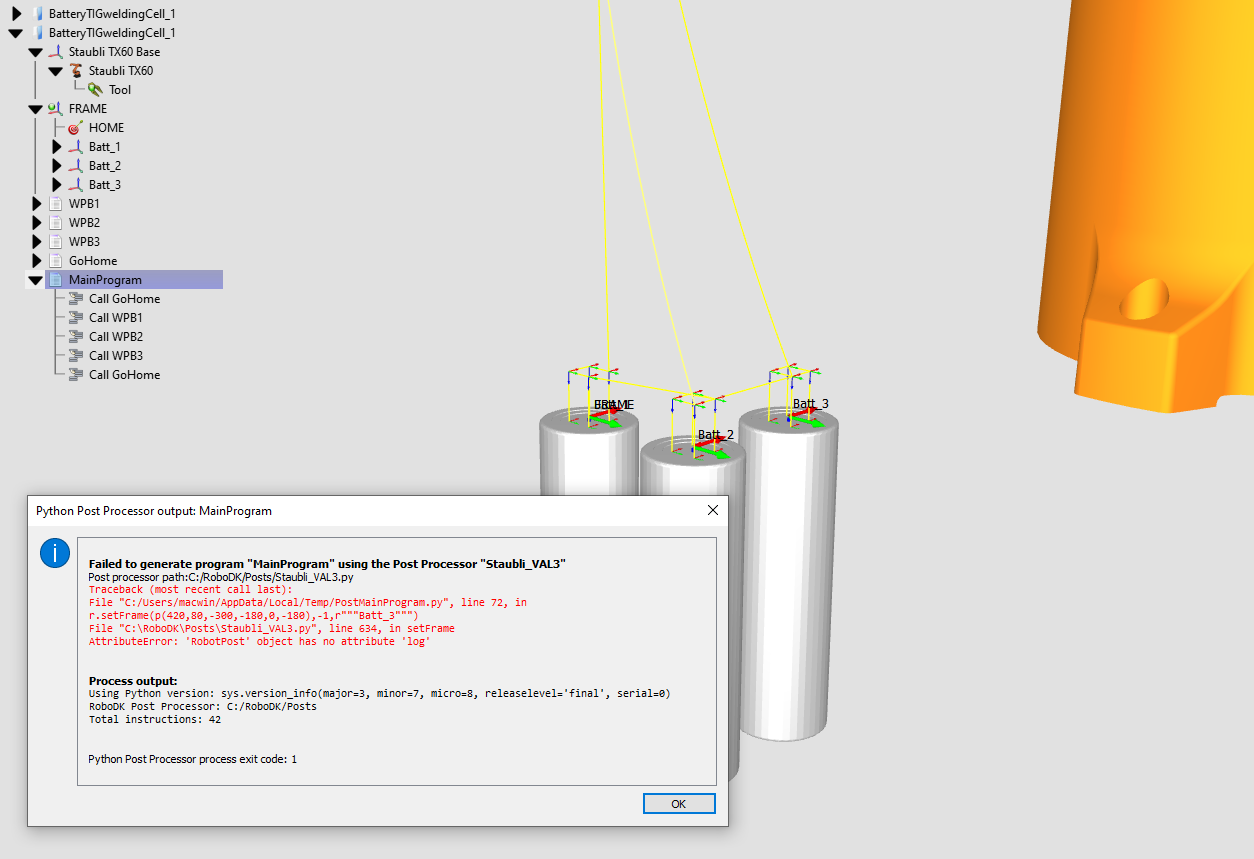The width and height of the screenshot is (1254, 859).
Task: Select the Tool icon under Staubli TX60
Action: click(x=96, y=90)
